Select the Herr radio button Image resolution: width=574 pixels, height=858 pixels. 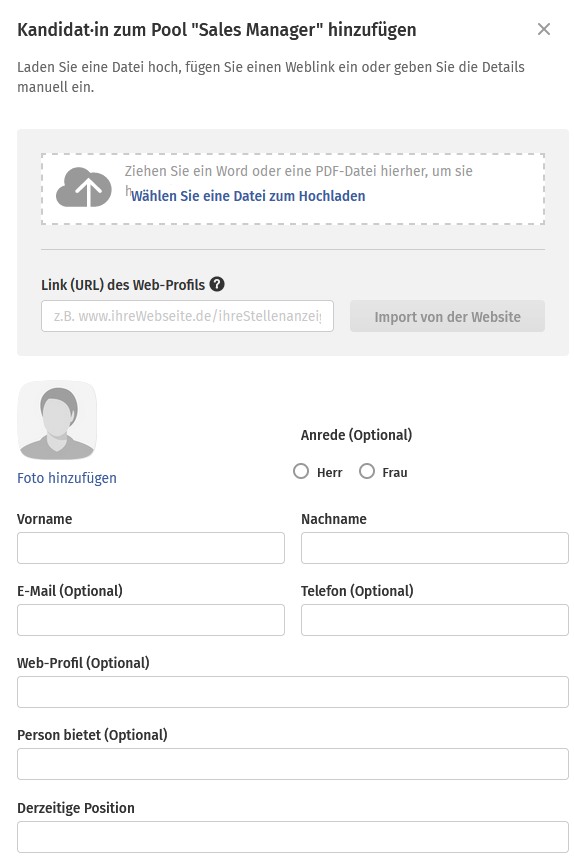[x=301, y=471]
